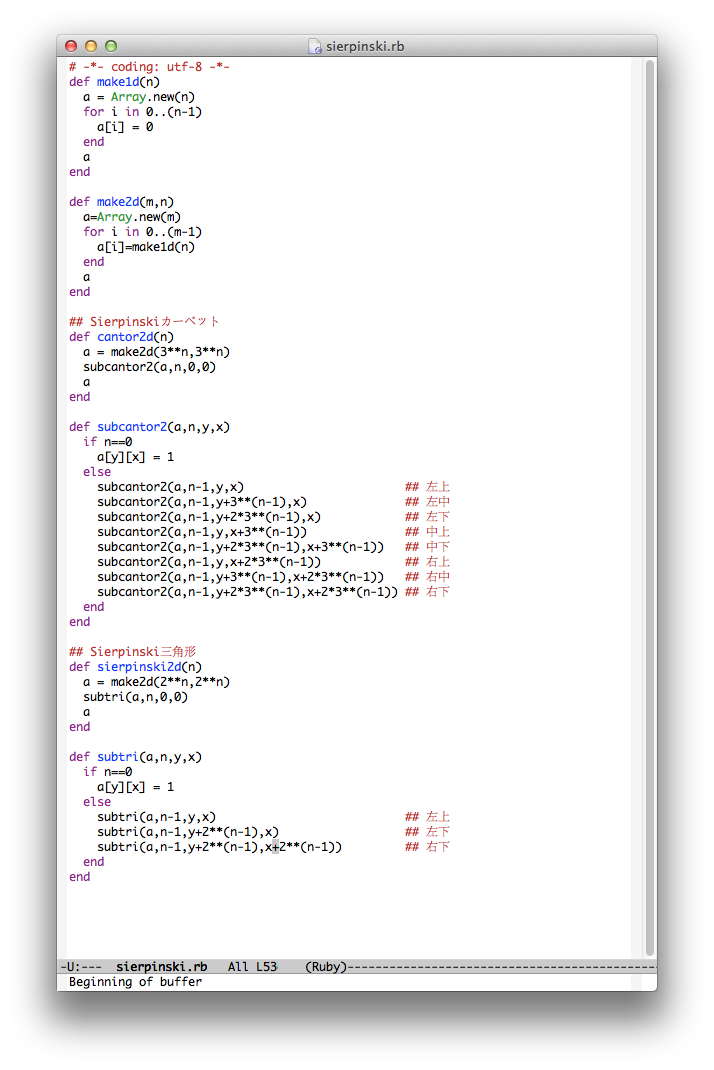Click 'subcantor2(a,n-1,y,x+3**(n-1))' line

pyautogui.click(x=201, y=532)
